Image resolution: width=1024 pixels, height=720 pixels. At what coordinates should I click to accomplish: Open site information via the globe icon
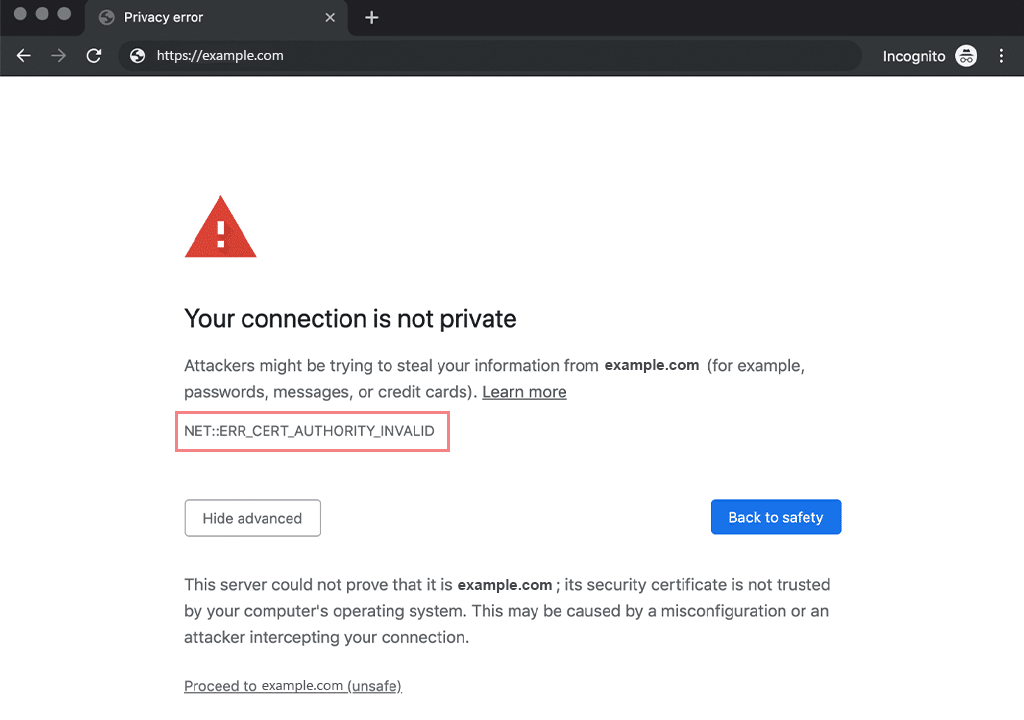(x=136, y=56)
